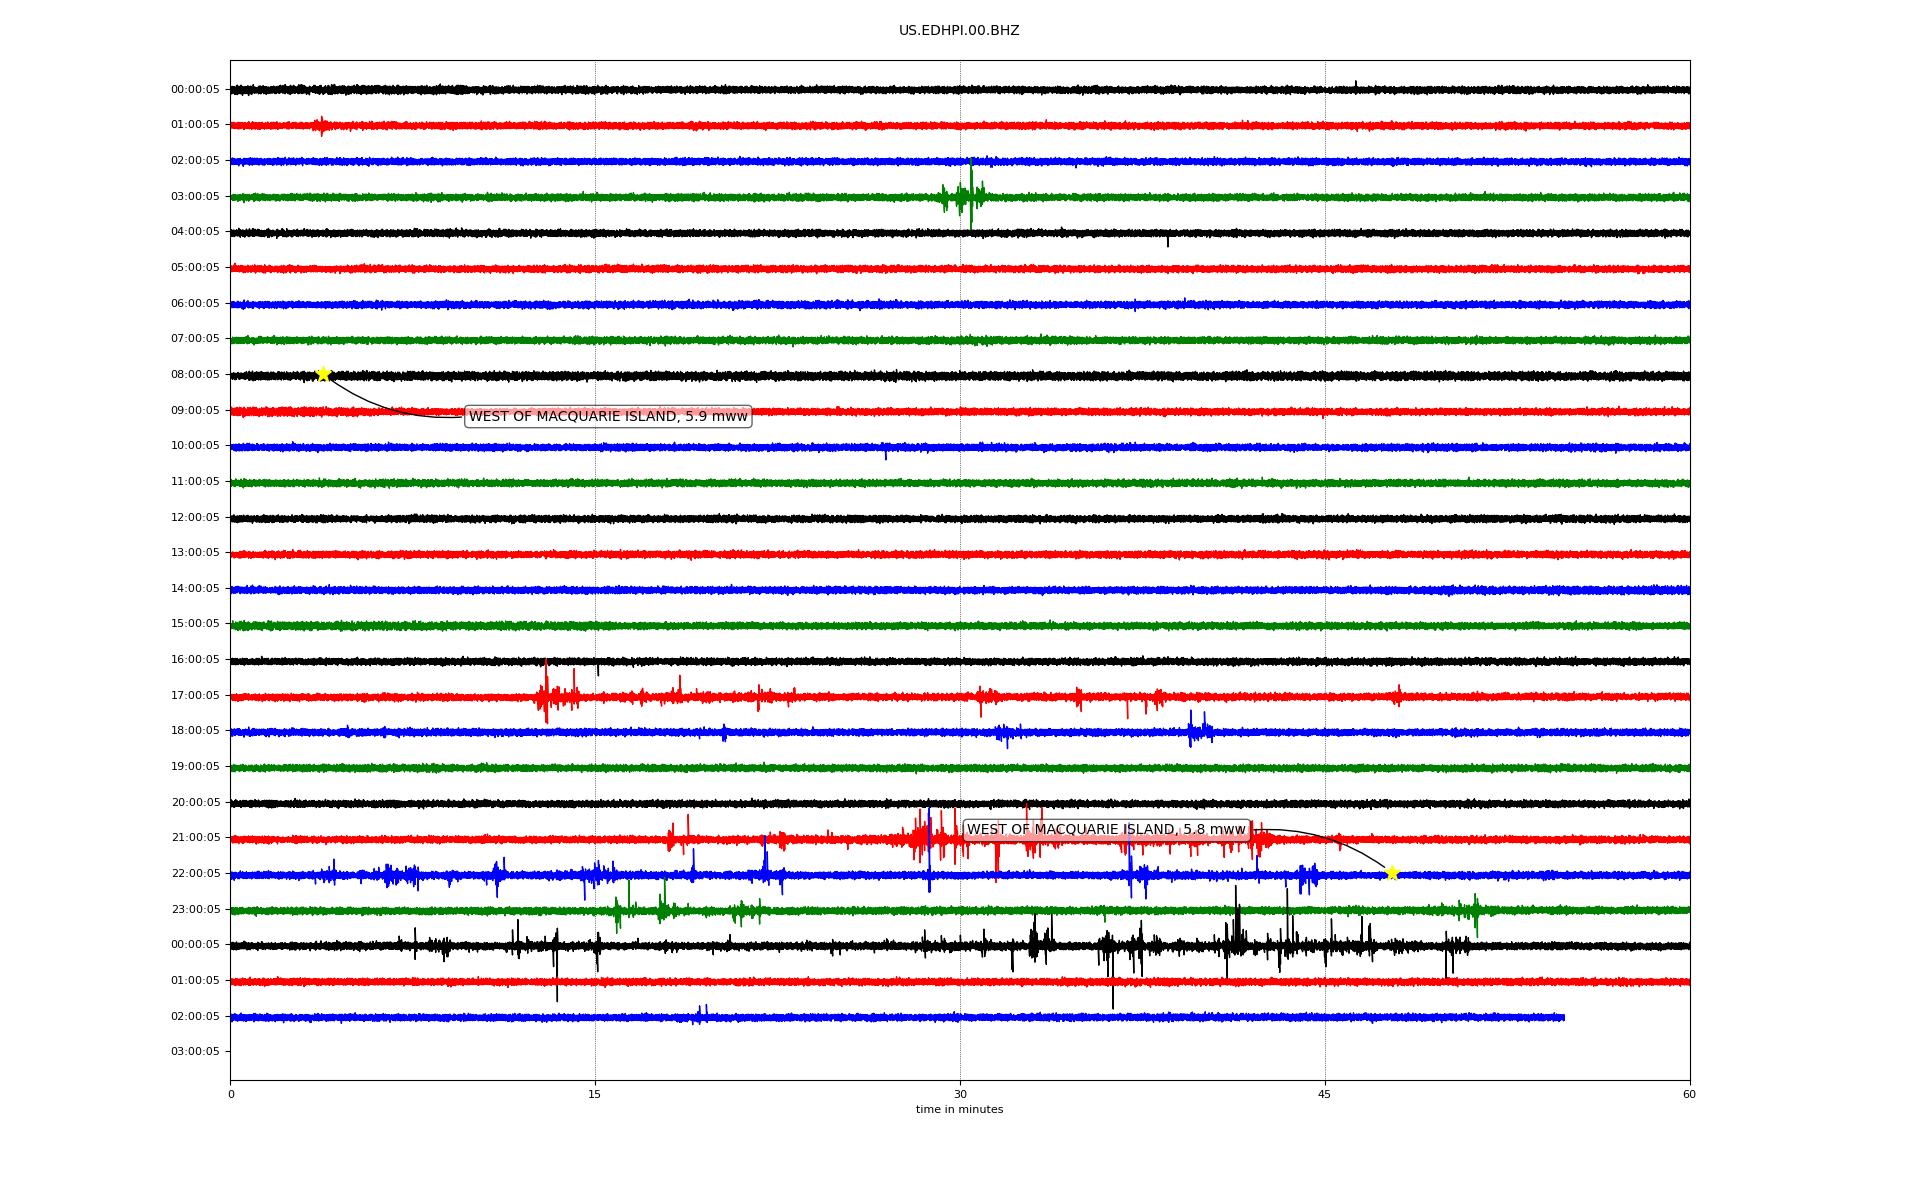This screenshot has width=1920, height=1200.
Task: Click the 12:00:05 time label
Action: point(195,517)
